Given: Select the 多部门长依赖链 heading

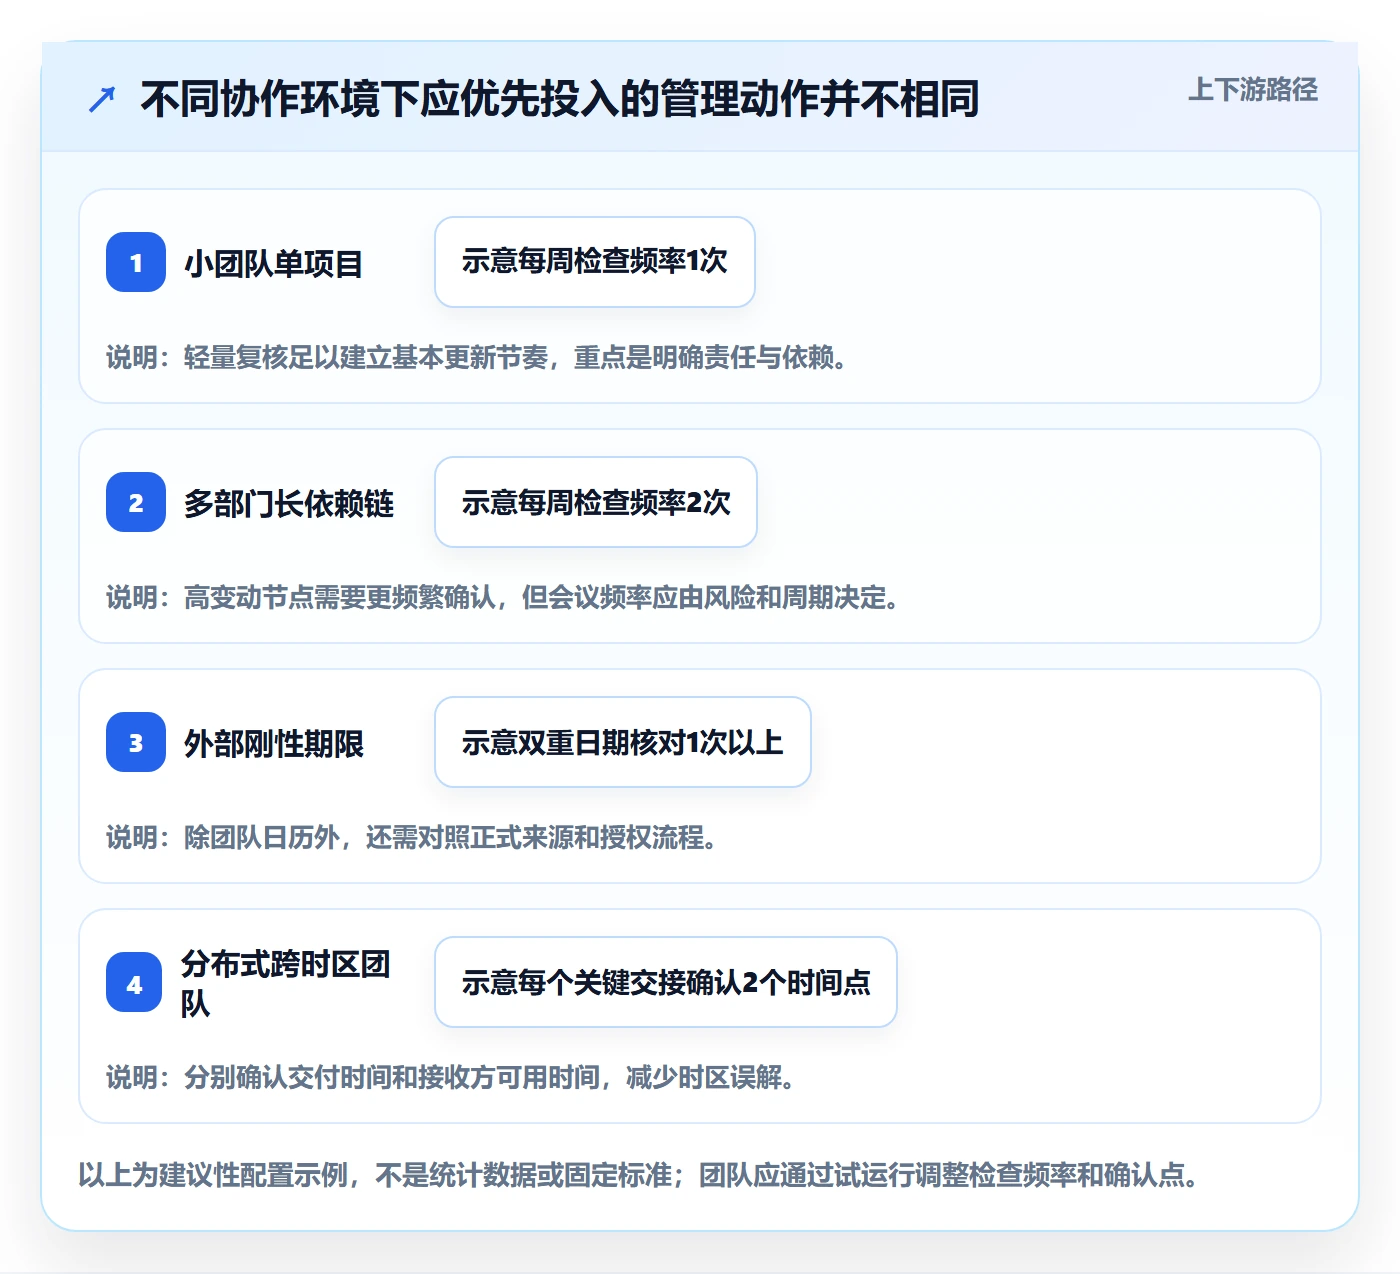Looking at the screenshot, I should (x=289, y=504).
